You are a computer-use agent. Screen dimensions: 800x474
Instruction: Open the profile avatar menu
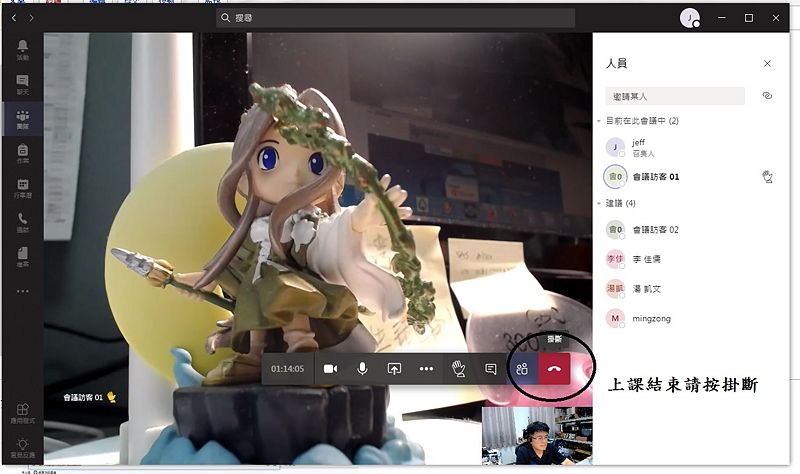click(x=690, y=18)
